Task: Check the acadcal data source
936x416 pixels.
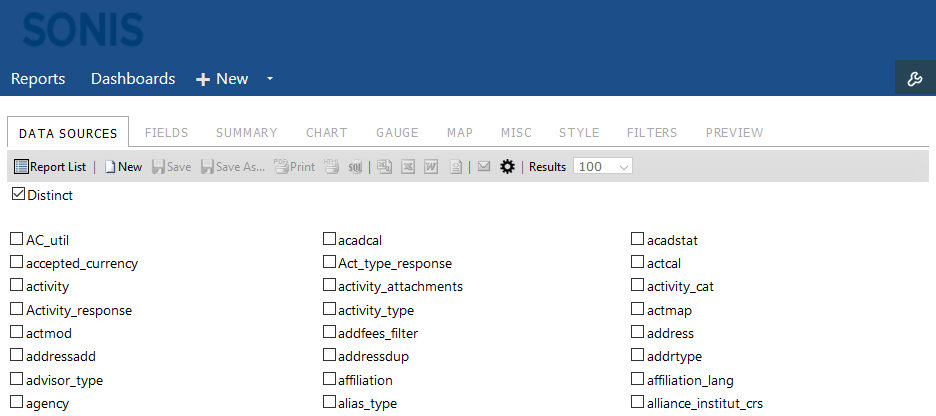Action: click(330, 239)
